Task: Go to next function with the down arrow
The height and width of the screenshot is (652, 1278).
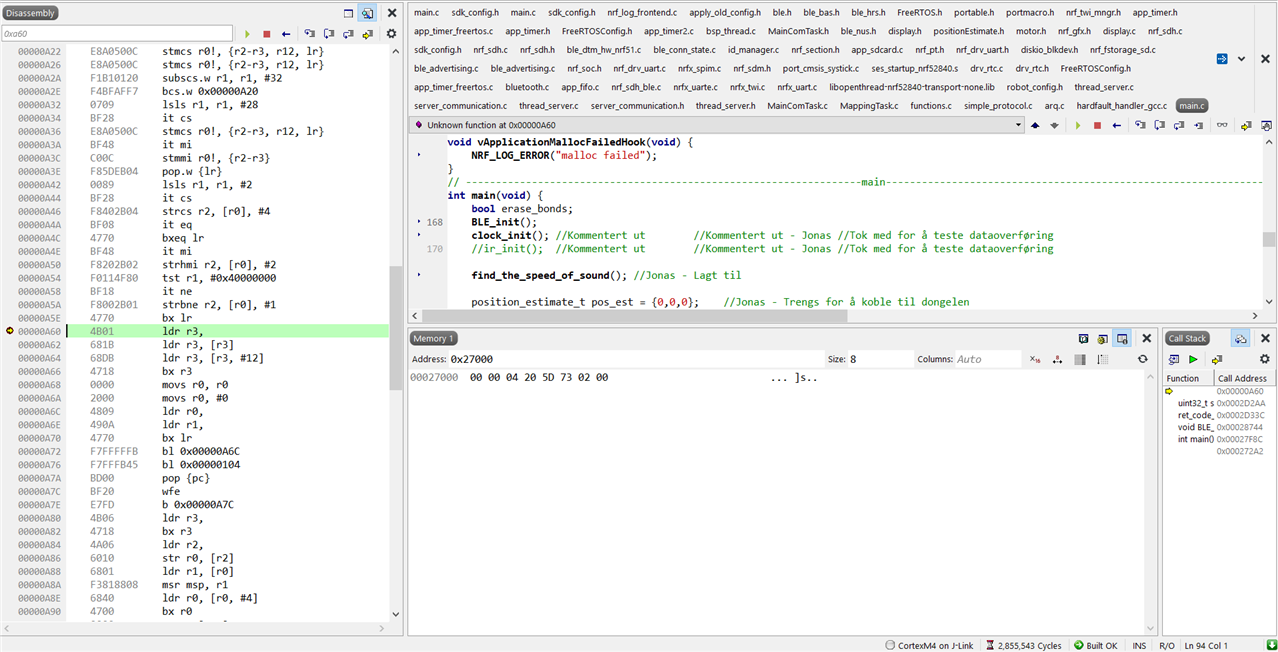Action: (1054, 125)
